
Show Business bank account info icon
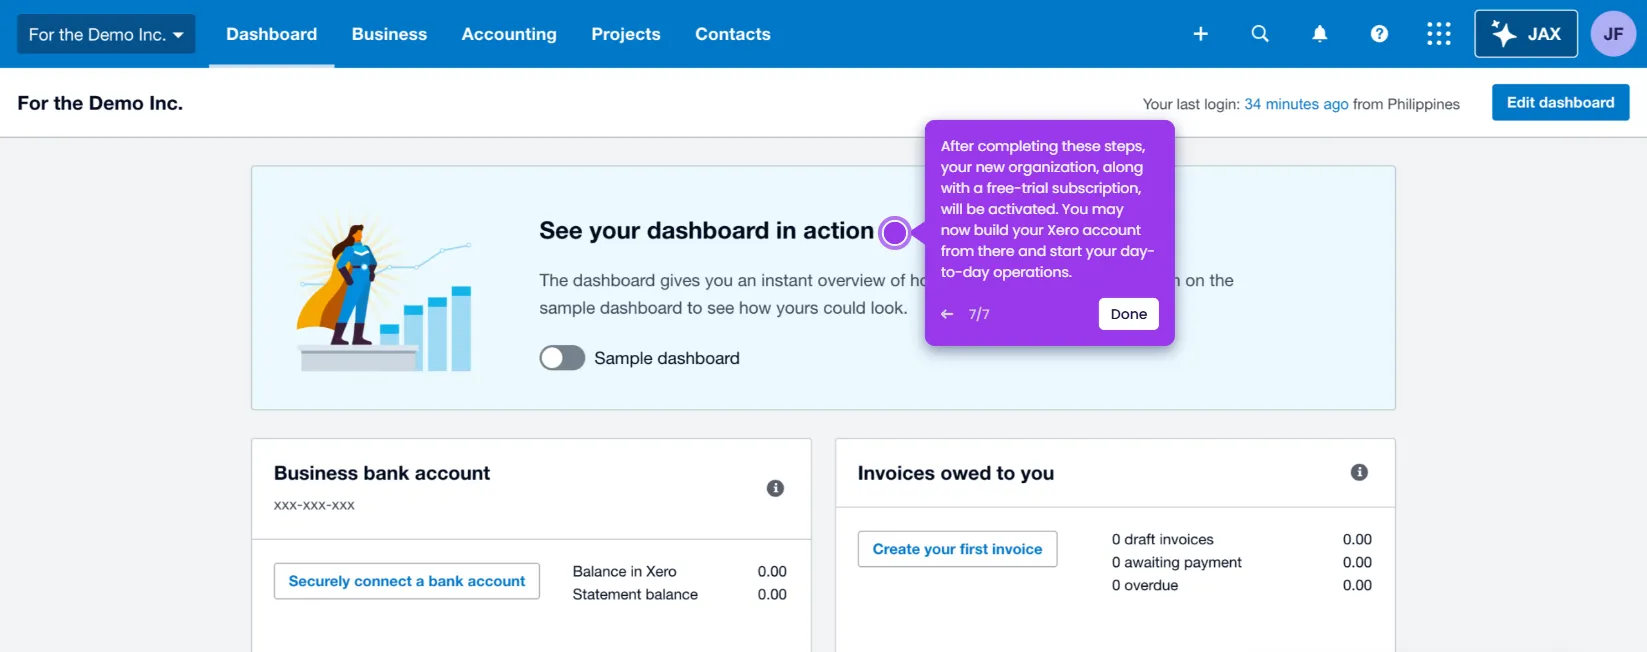tap(775, 488)
